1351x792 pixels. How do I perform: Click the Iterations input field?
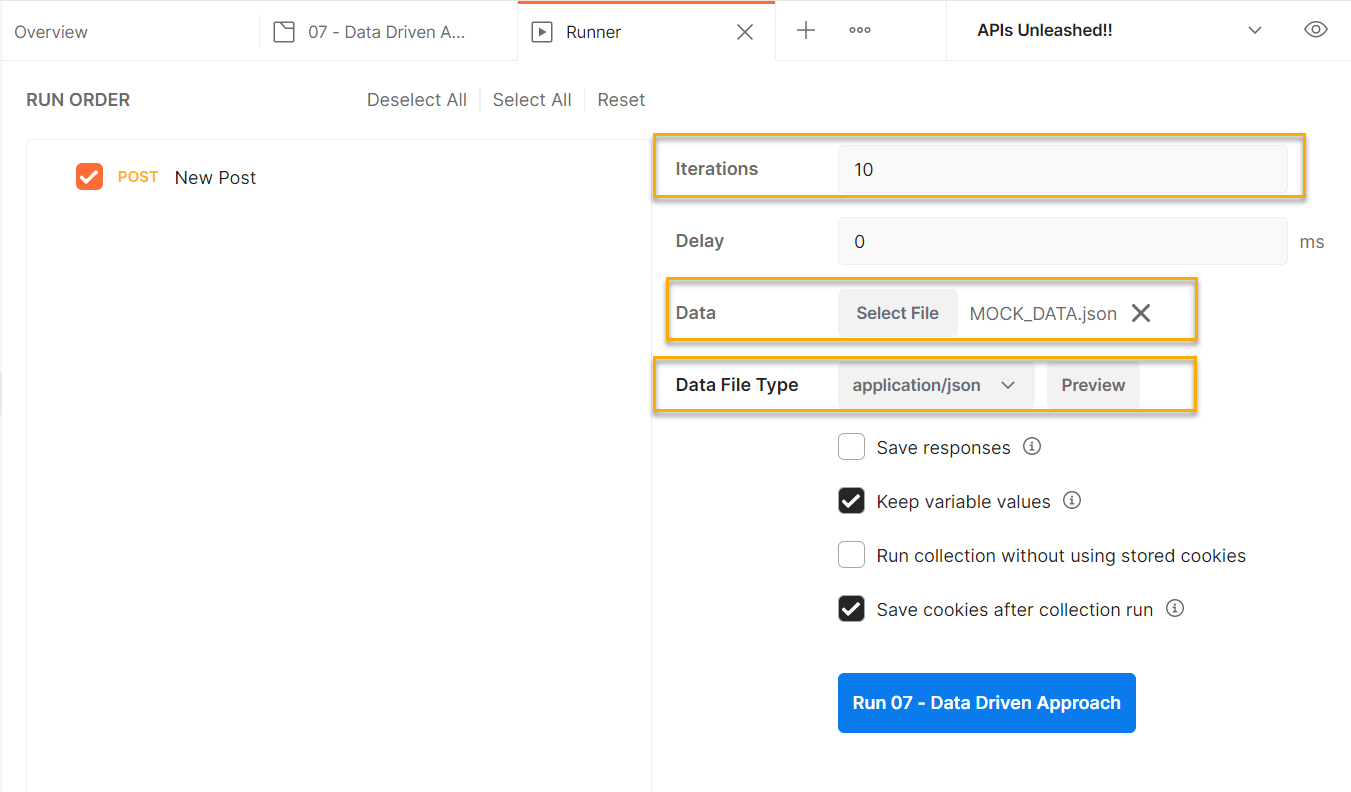click(x=1062, y=169)
